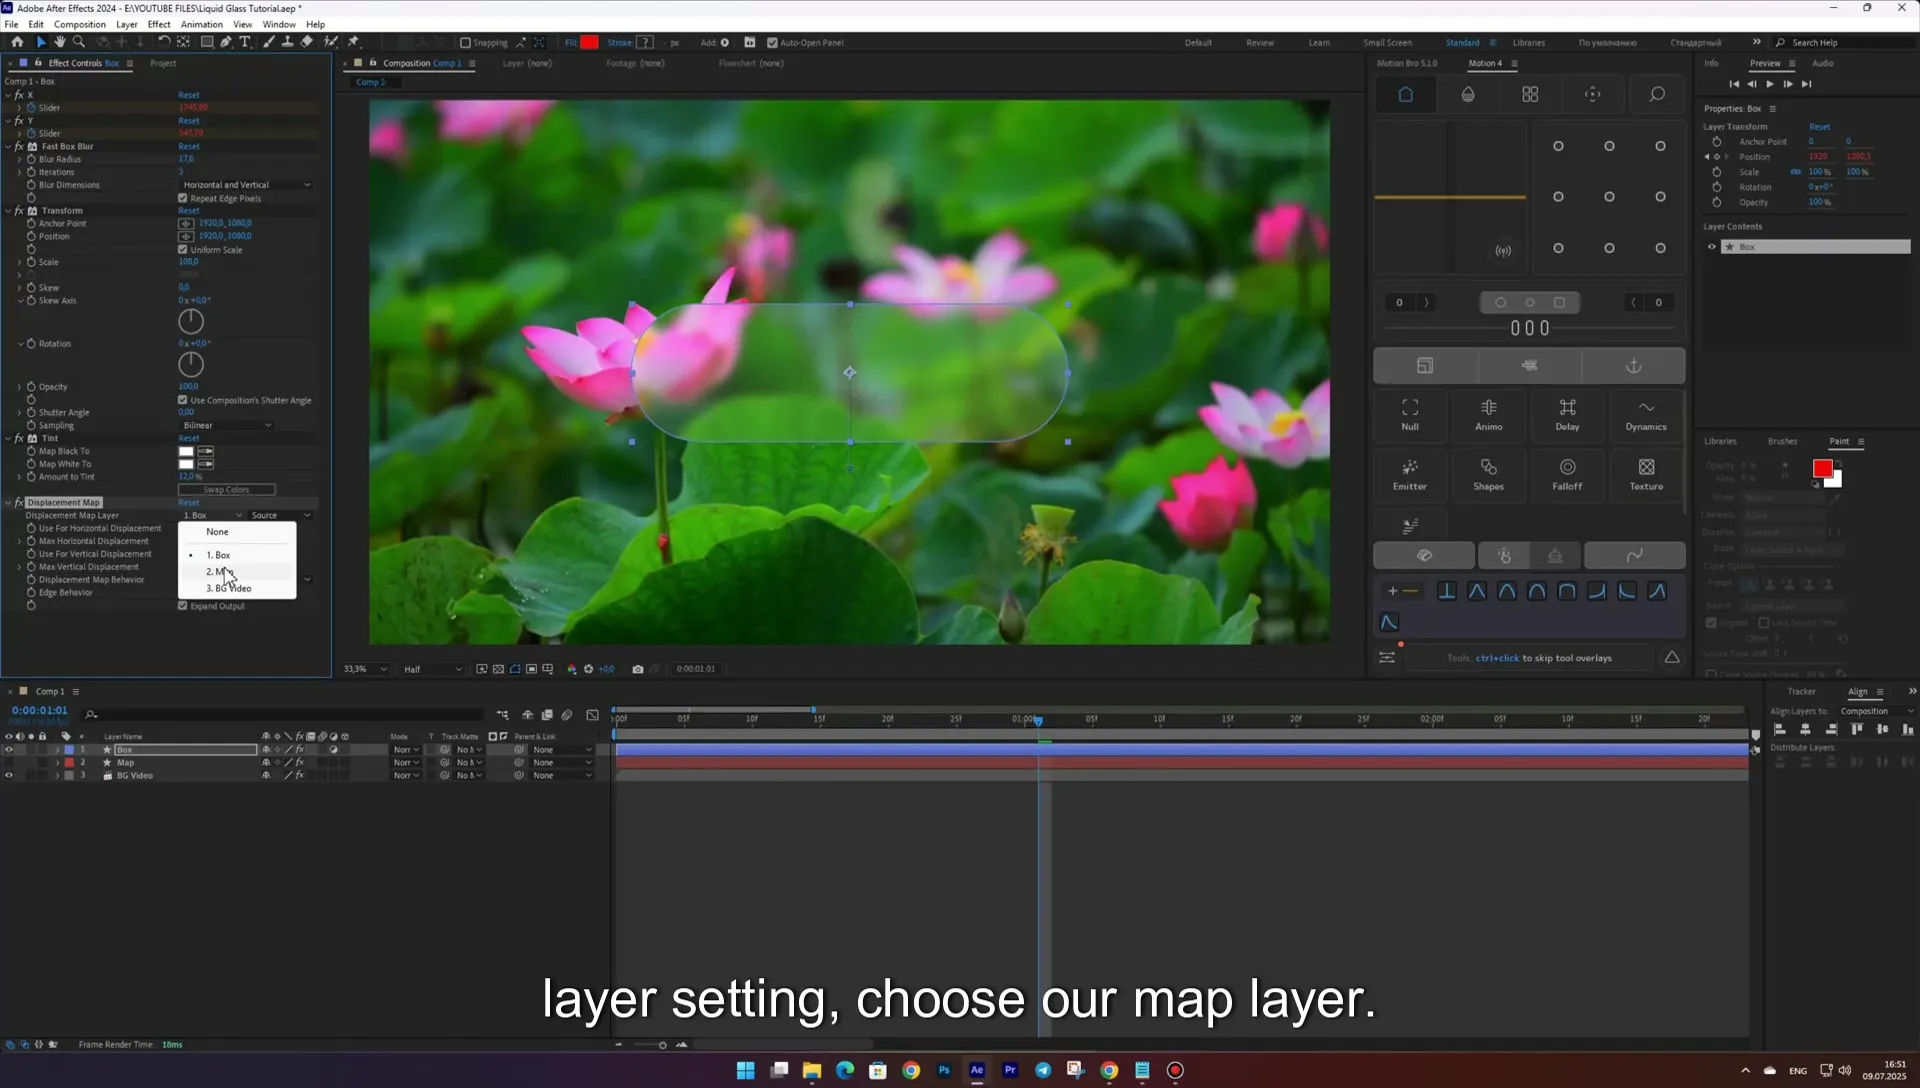This screenshot has height=1088, width=1920.
Task: Open After Effects from Windows taskbar
Action: tap(977, 1070)
